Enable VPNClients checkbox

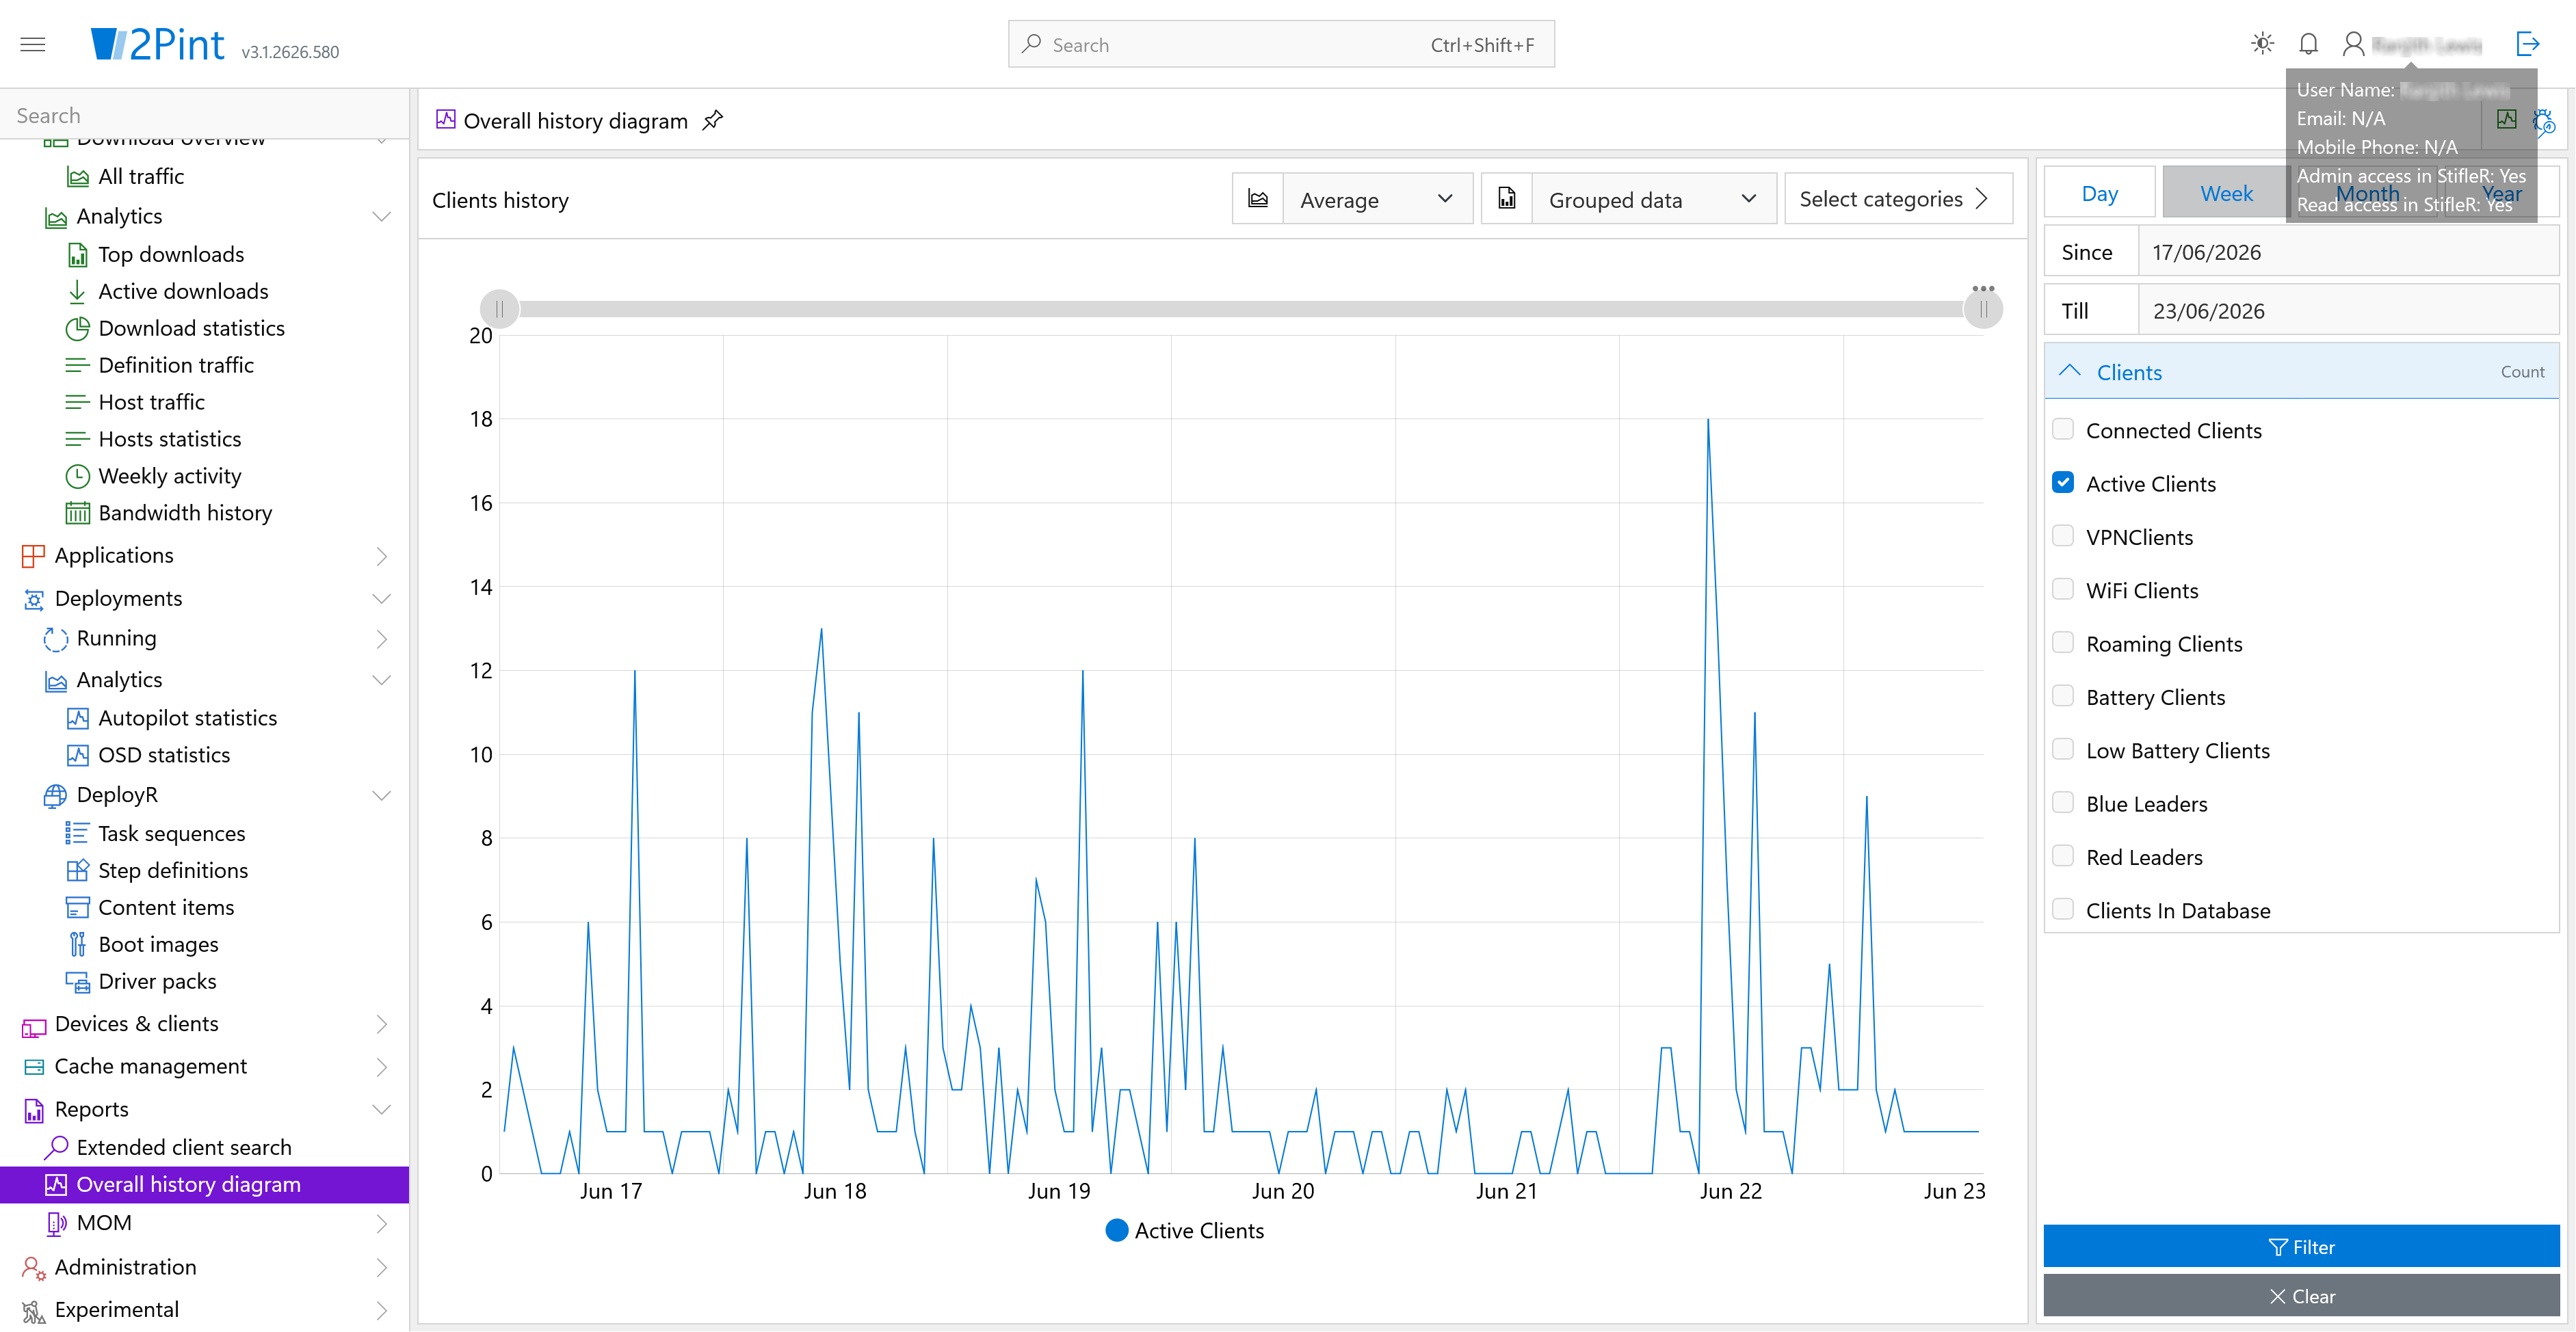(x=2062, y=536)
